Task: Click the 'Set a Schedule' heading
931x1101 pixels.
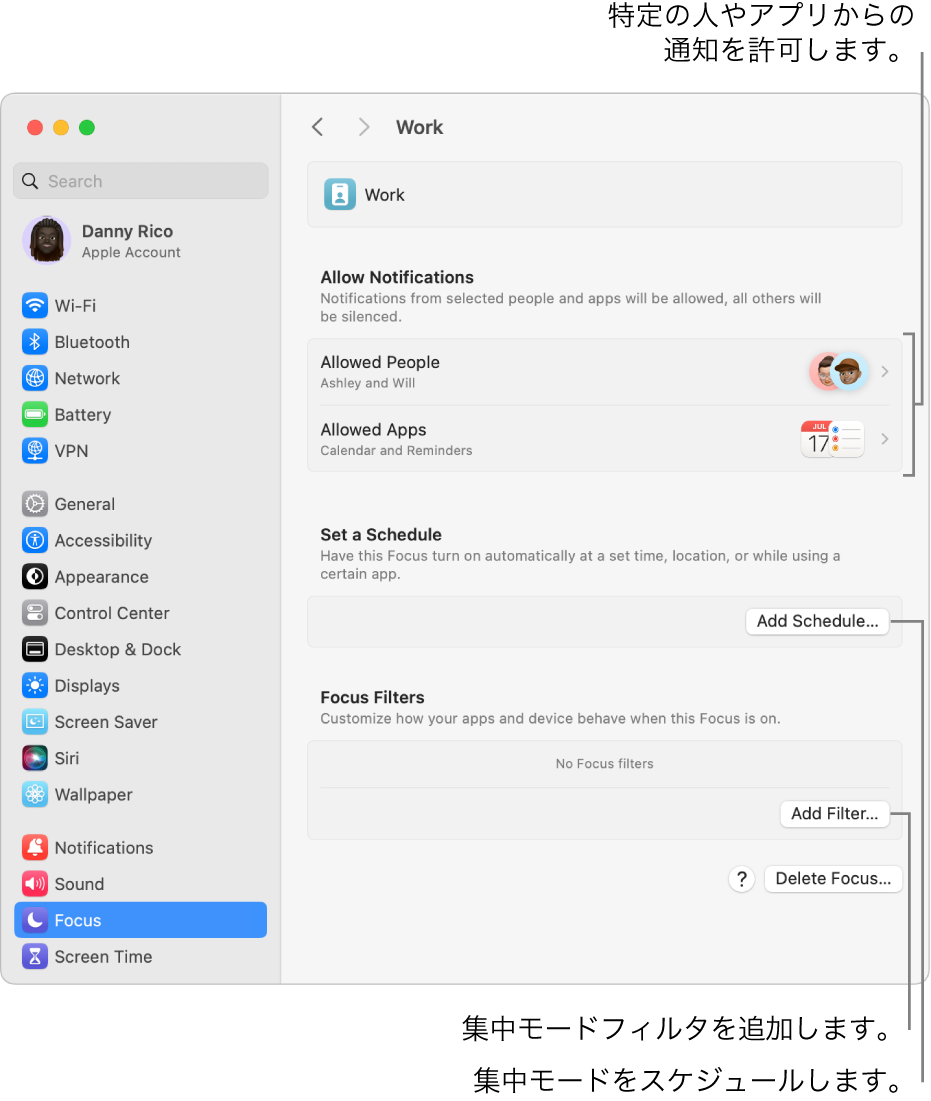Action: point(381,535)
